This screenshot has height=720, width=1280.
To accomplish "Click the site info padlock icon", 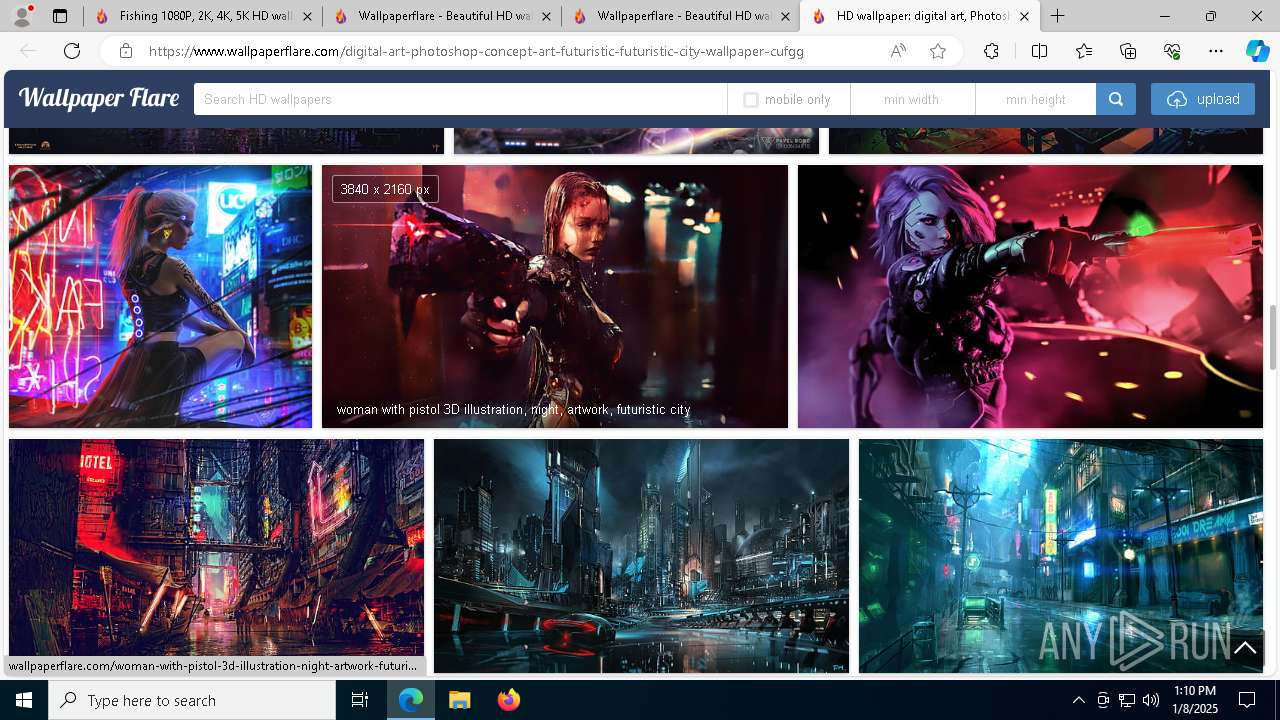I will 126,51.
